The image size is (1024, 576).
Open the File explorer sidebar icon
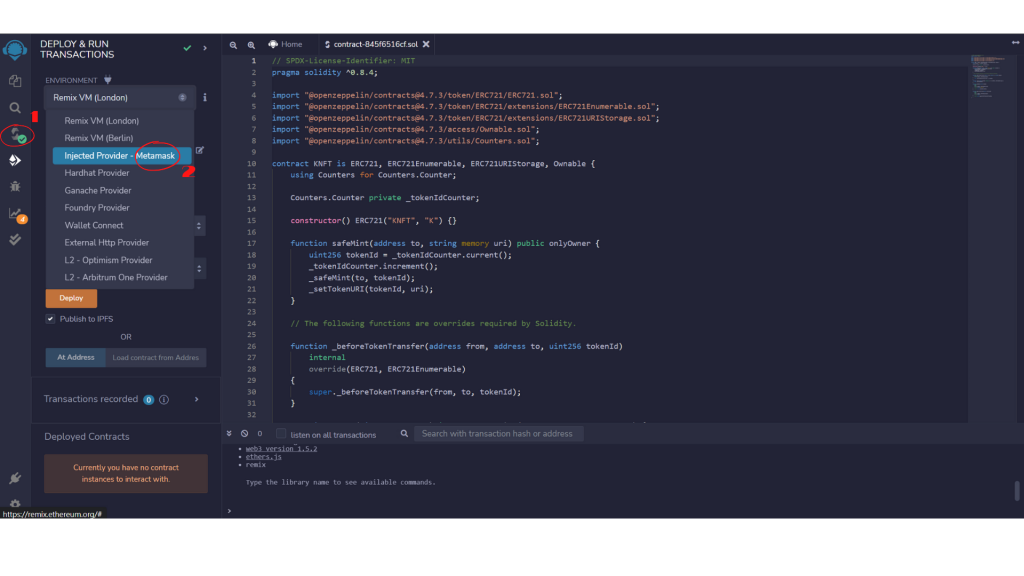point(15,81)
